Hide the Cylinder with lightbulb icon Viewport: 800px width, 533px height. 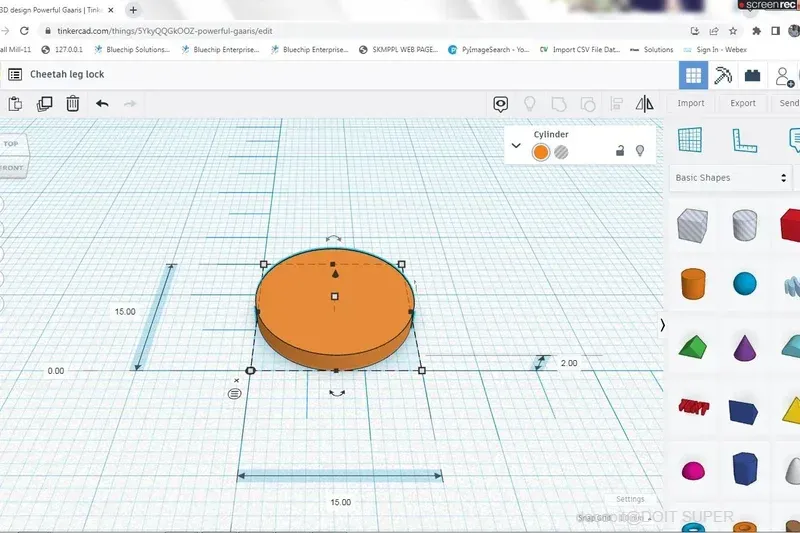[x=640, y=150]
